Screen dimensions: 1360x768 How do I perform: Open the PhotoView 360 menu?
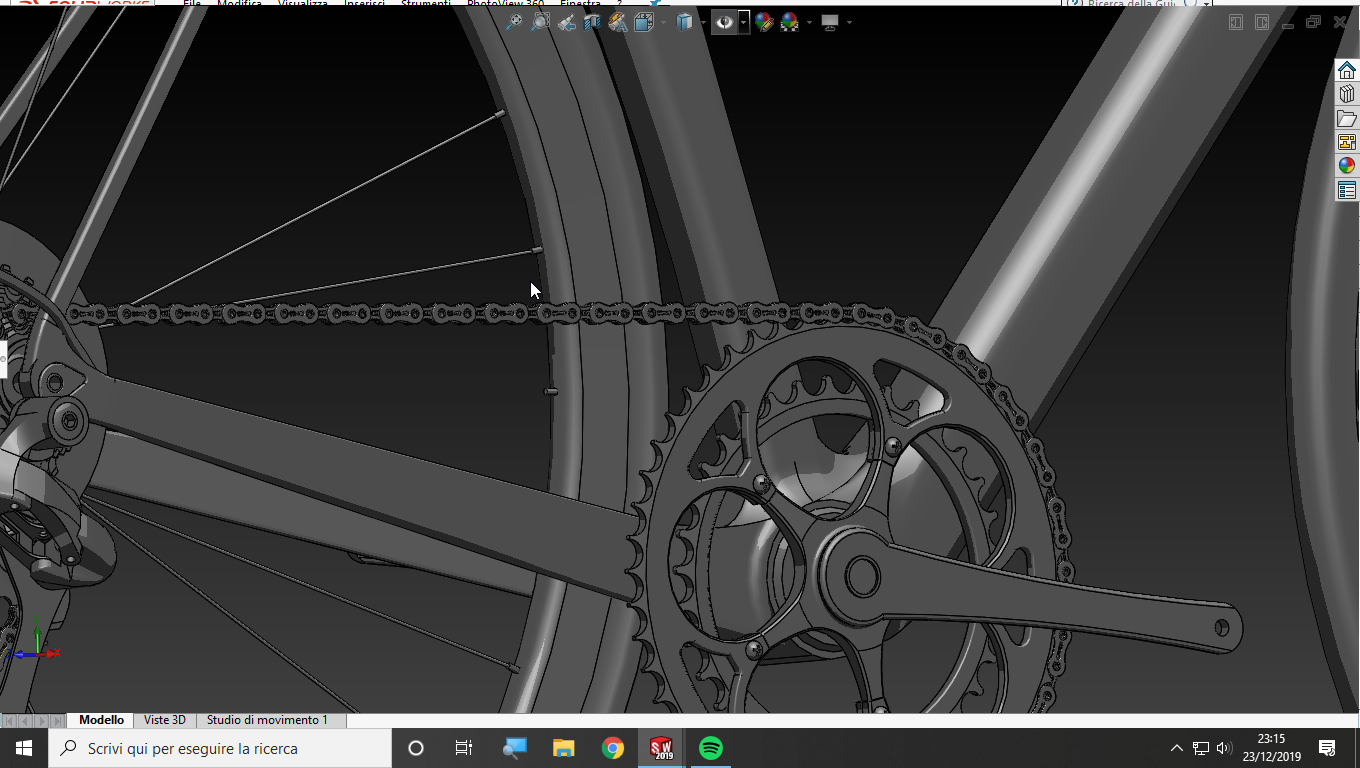505,3
